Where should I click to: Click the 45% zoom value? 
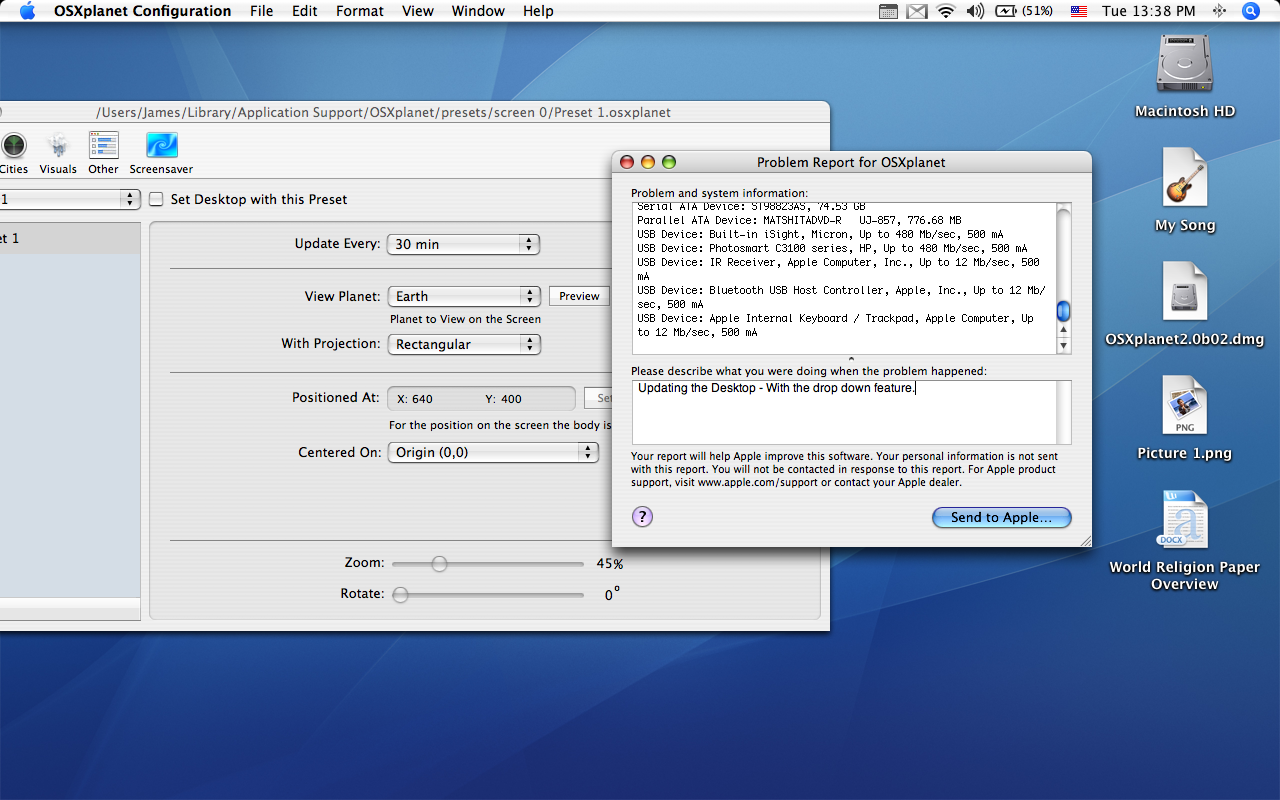point(609,564)
